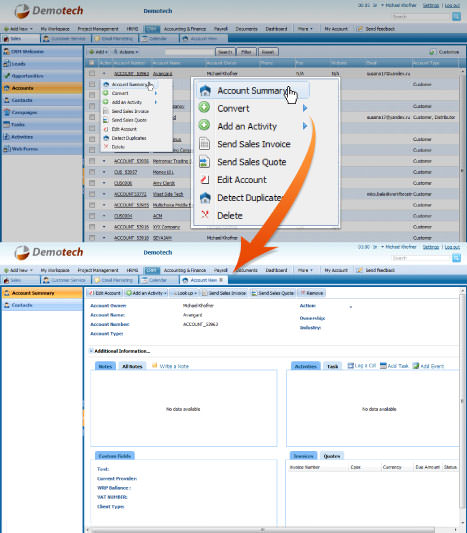Click Log a Call beside the Activities tabs
This screenshot has width=467, height=533.
[362, 366]
